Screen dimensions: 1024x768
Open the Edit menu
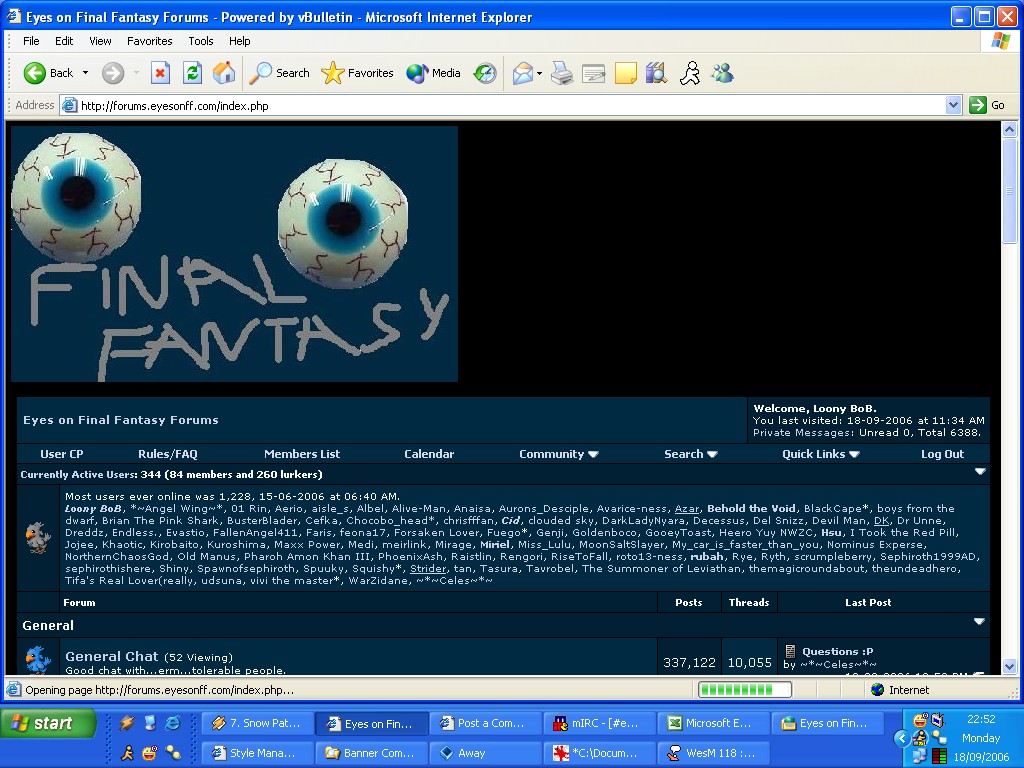click(x=64, y=40)
